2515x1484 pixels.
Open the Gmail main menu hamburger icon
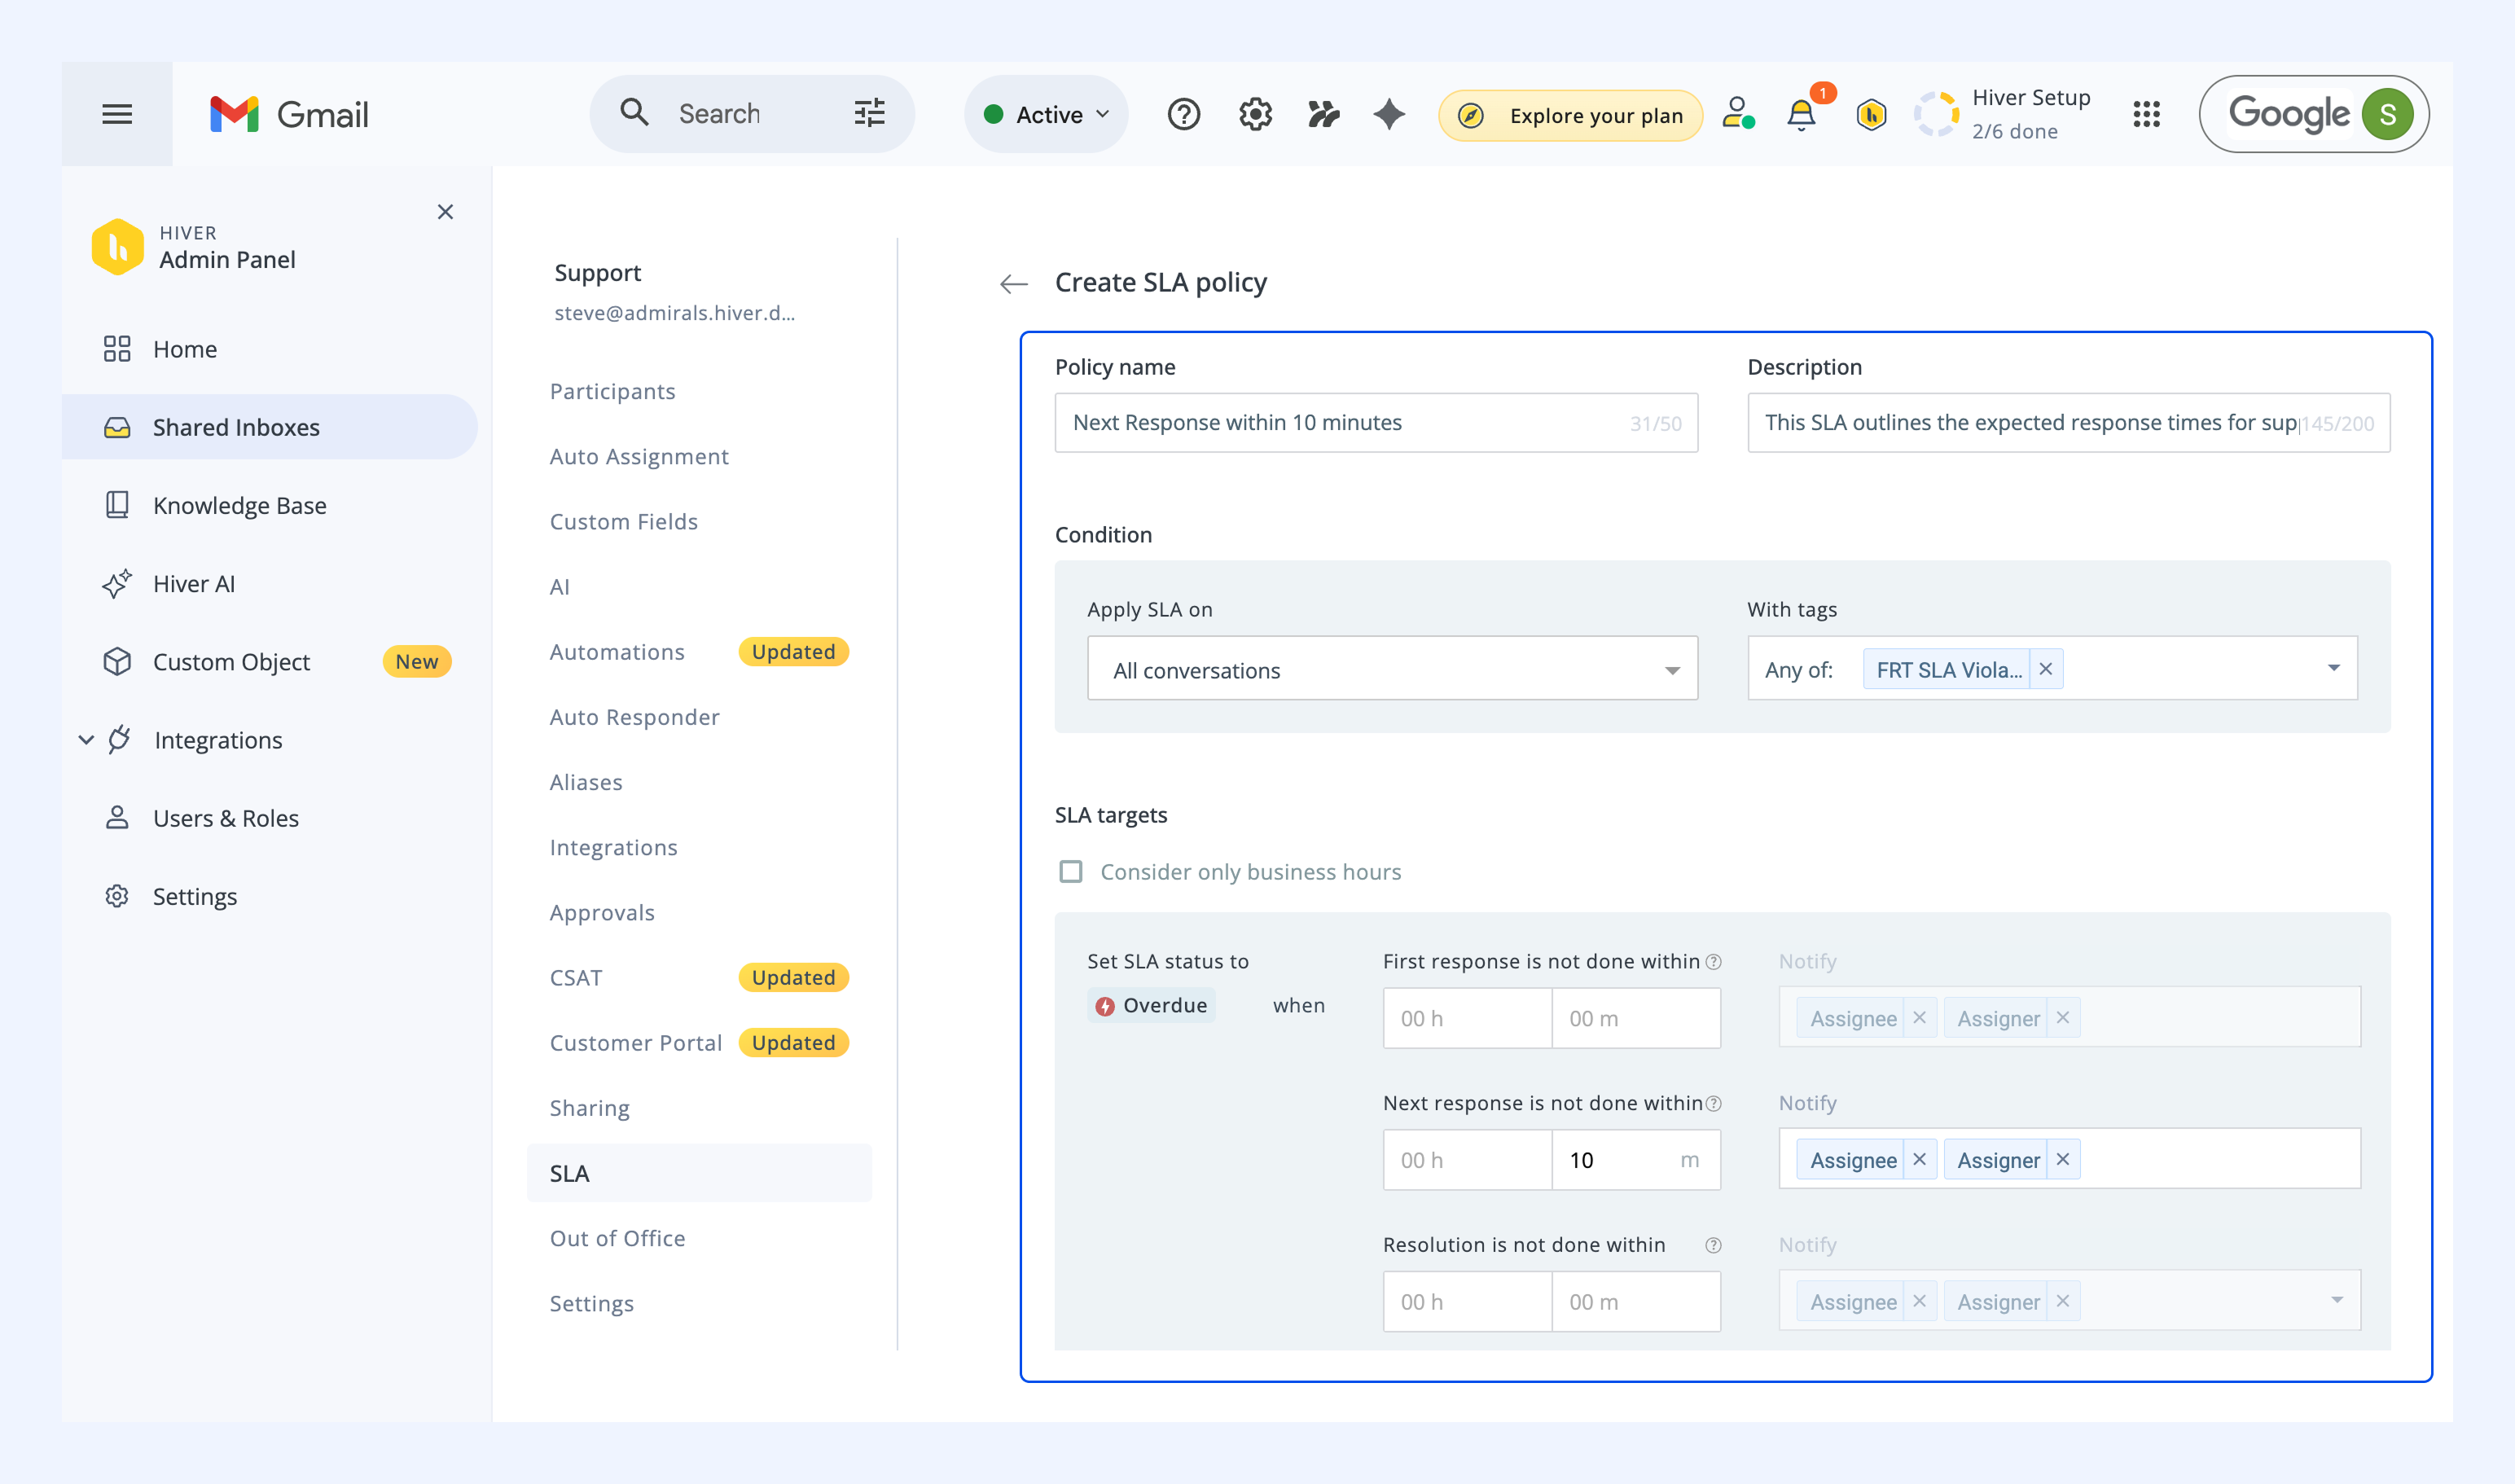tap(117, 114)
